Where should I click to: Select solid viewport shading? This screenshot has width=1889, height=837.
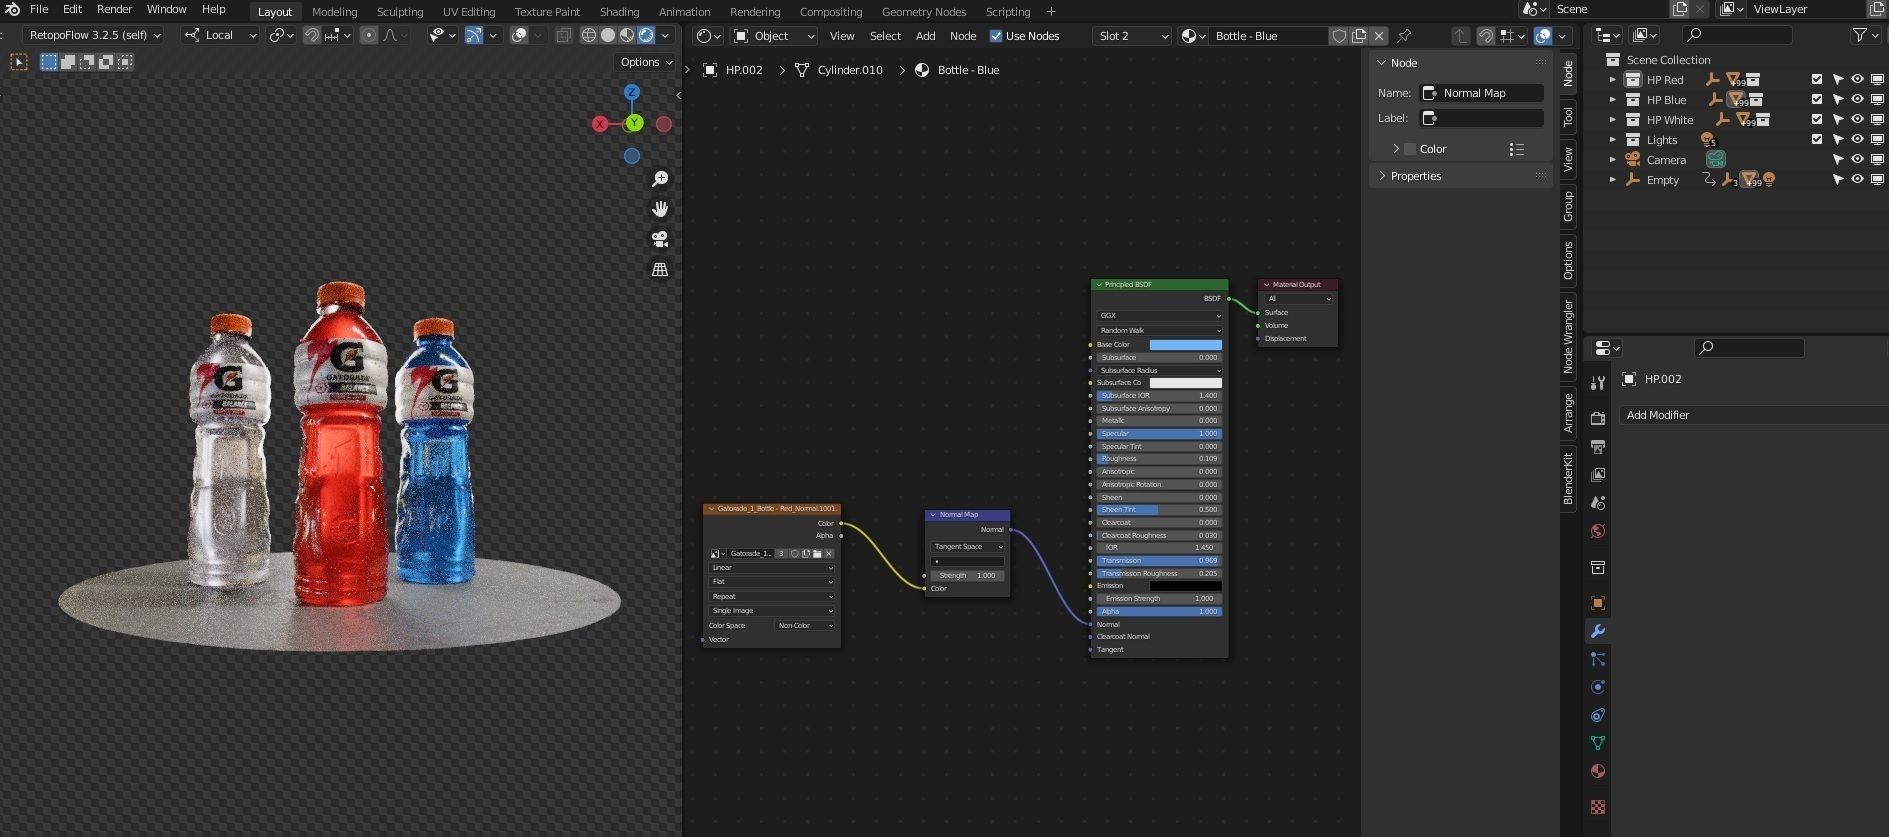[x=608, y=35]
